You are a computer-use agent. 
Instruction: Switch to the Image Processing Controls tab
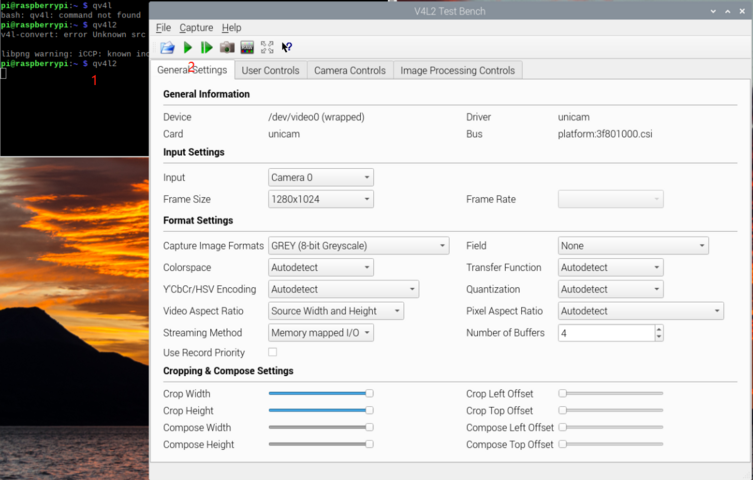pos(457,71)
